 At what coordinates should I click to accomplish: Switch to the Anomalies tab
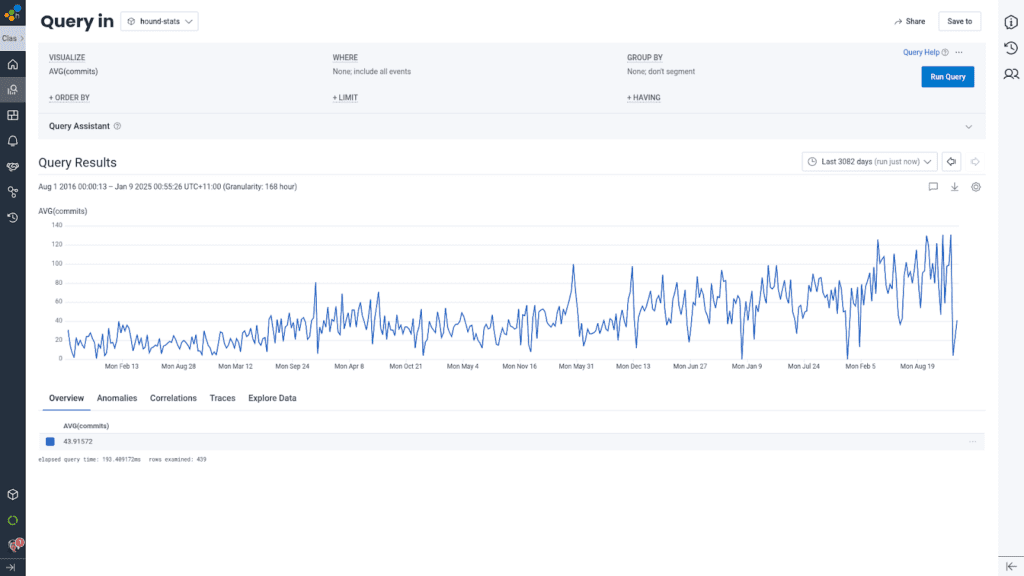tap(117, 398)
